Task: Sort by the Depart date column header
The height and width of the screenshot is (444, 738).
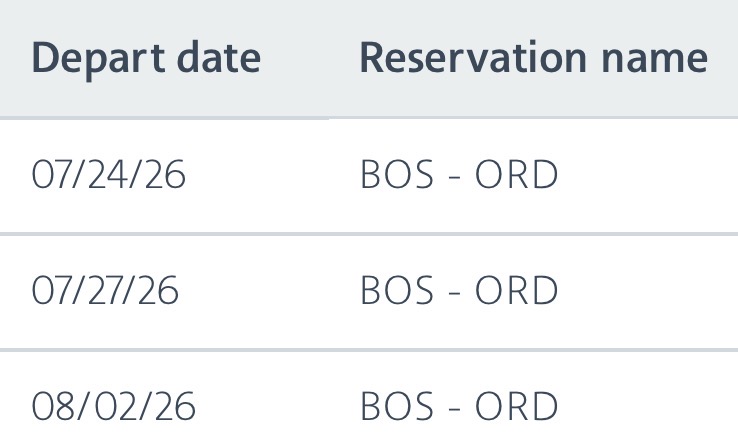Action: point(146,58)
